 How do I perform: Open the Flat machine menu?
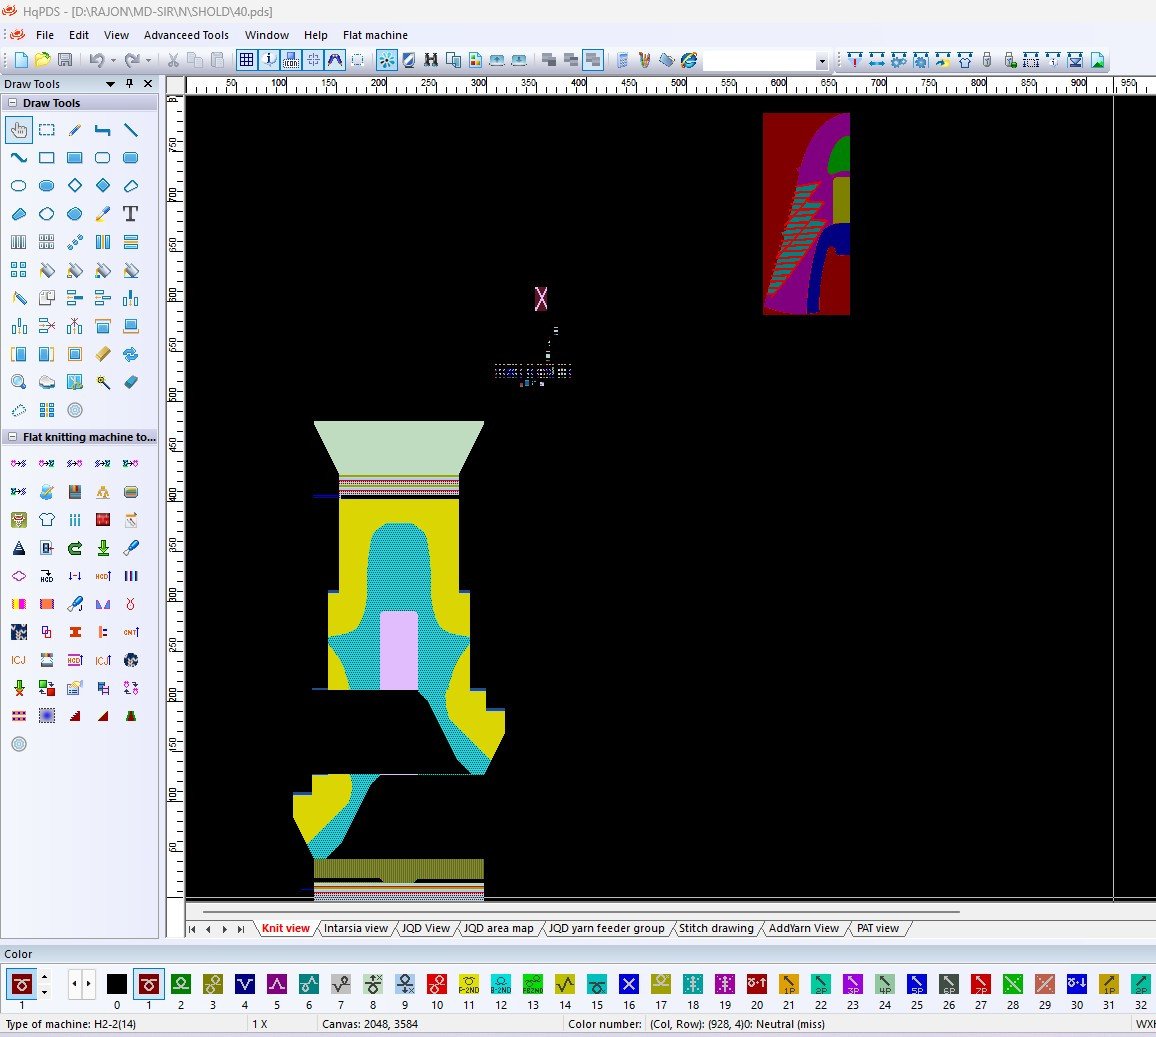click(x=375, y=35)
